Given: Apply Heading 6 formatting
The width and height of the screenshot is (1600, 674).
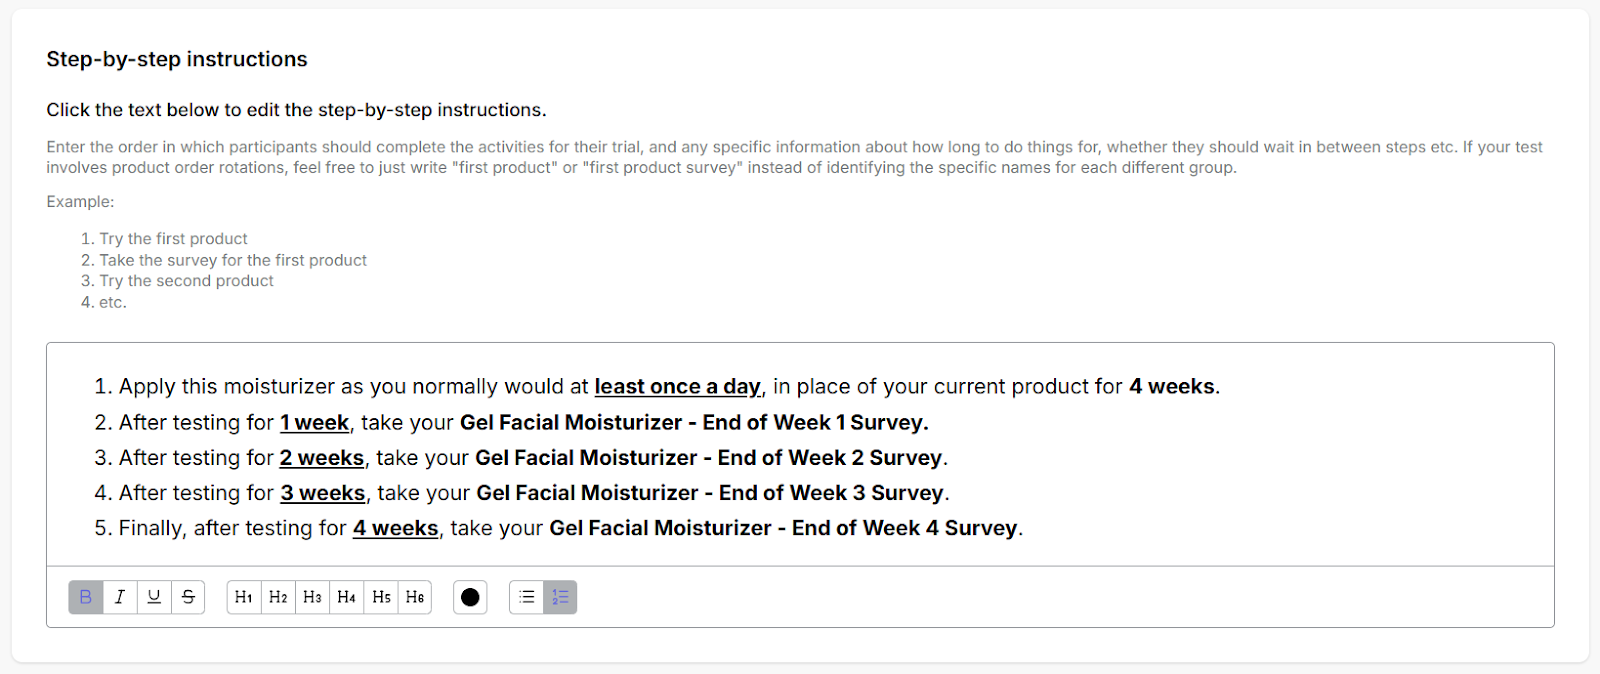Looking at the screenshot, I should pyautogui.click(x=413, y=597).
